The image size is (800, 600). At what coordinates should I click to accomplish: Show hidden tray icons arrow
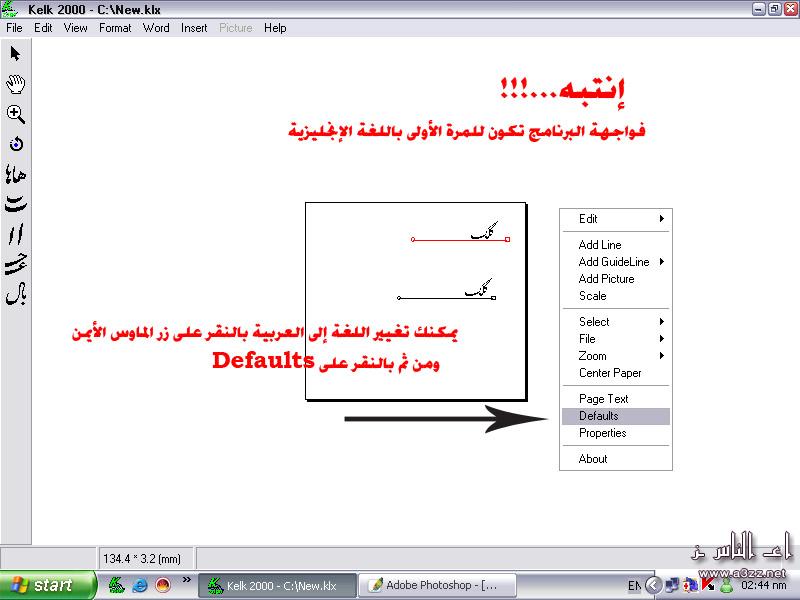[x=654, y=585]
